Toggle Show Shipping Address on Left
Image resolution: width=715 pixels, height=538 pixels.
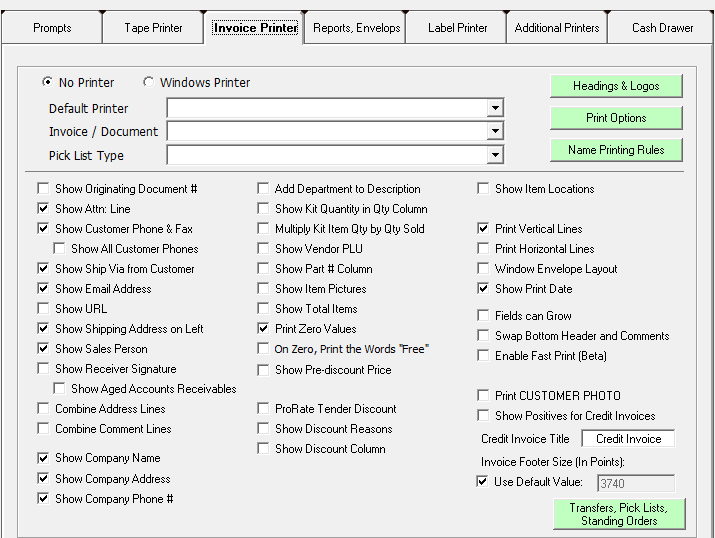pos(43,328)
